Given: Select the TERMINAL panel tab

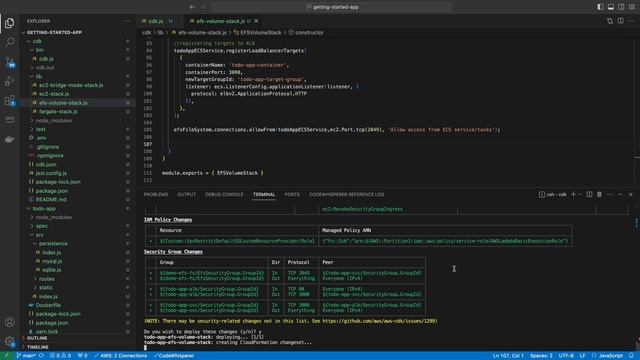Looking at the screenshot, I should (x=264, y=195).
